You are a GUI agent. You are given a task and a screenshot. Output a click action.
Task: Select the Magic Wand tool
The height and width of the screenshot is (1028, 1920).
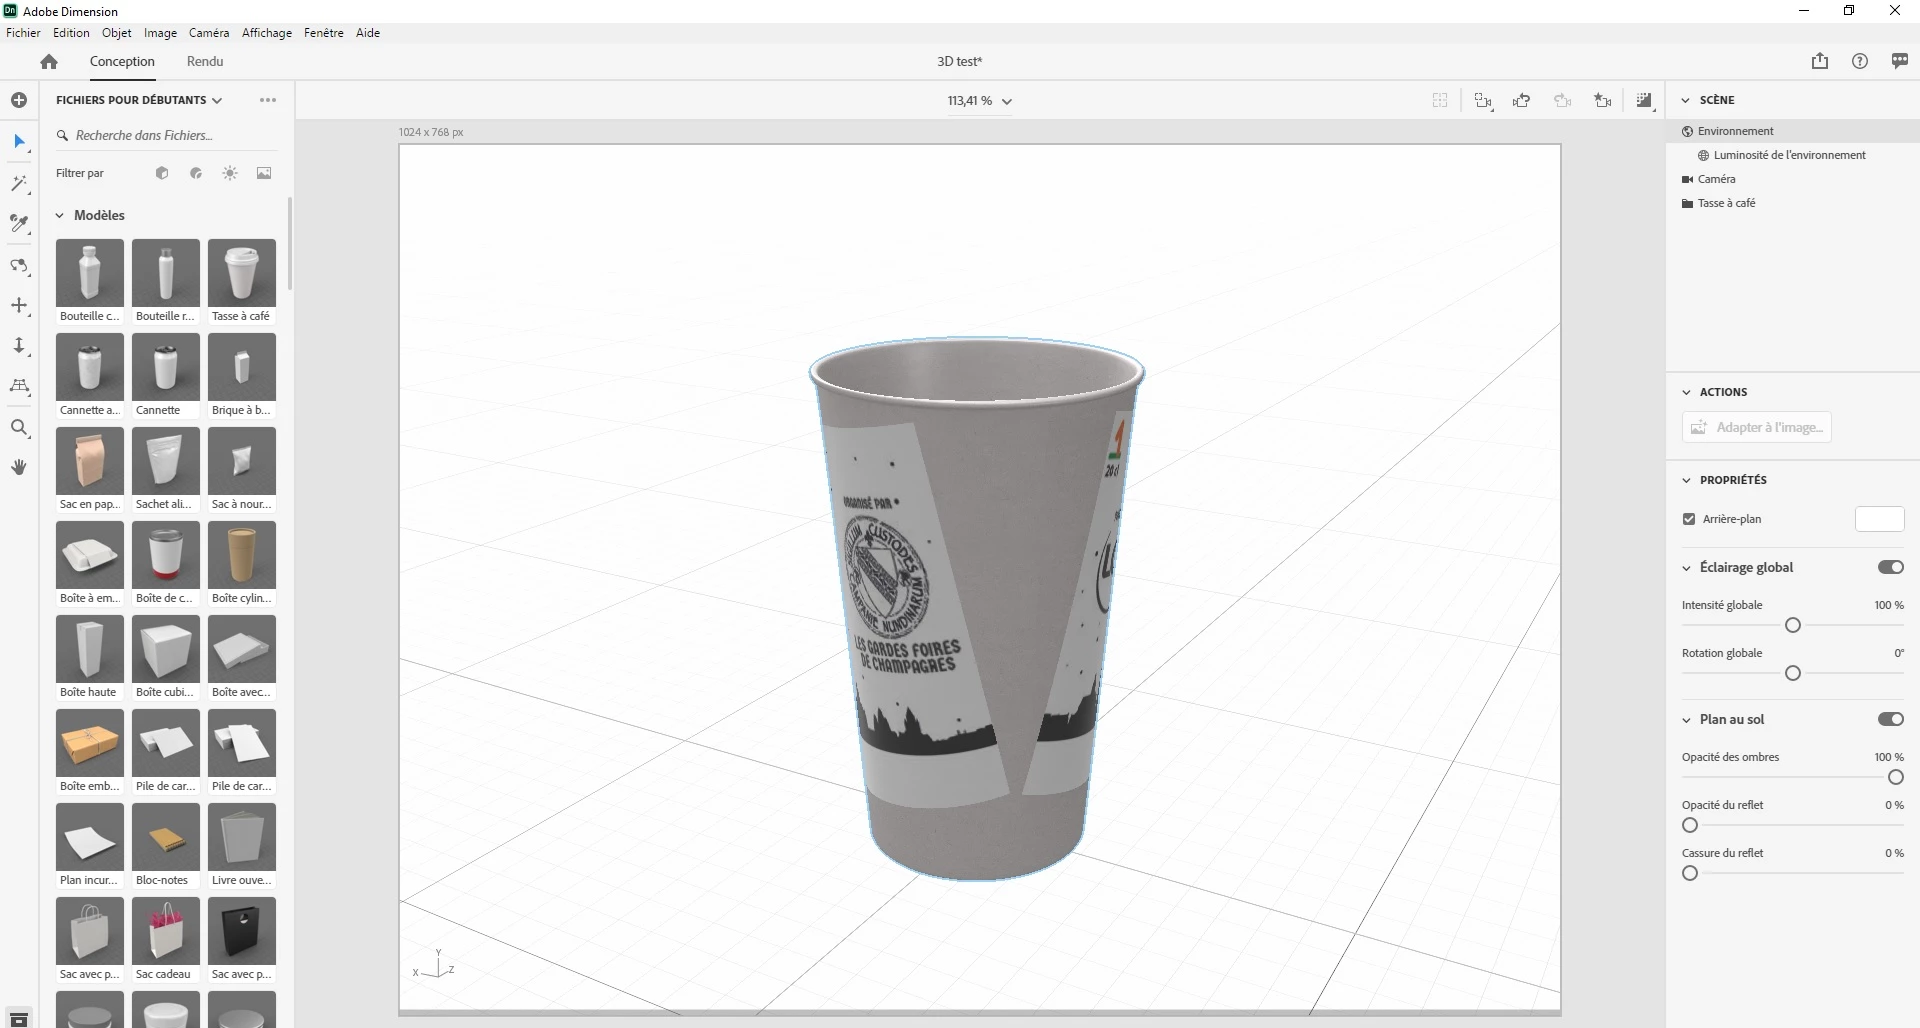(19, 184)
